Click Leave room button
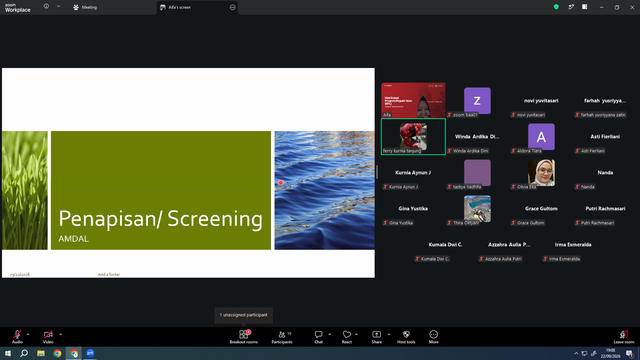This screenshot has width=640, height=360. [624, 337]
